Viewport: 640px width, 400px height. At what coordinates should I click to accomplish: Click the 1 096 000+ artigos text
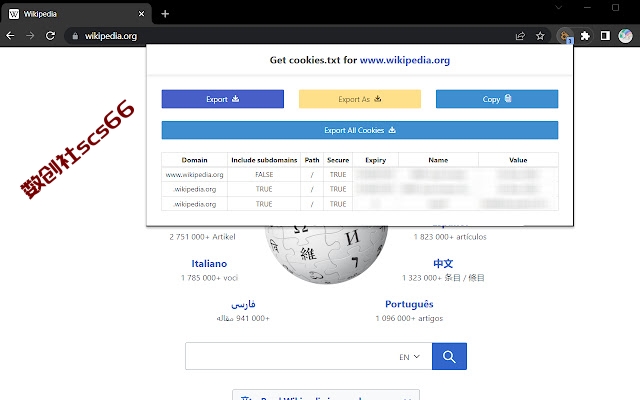pyautogui.click(x=409, y=318)
